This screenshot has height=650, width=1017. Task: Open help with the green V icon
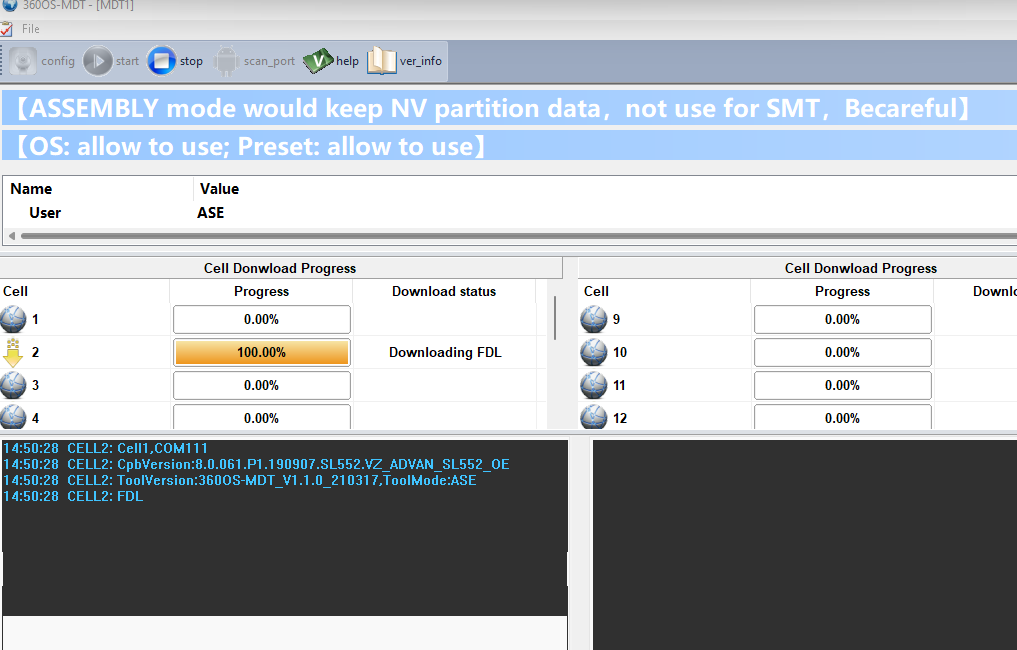[317, 61]
